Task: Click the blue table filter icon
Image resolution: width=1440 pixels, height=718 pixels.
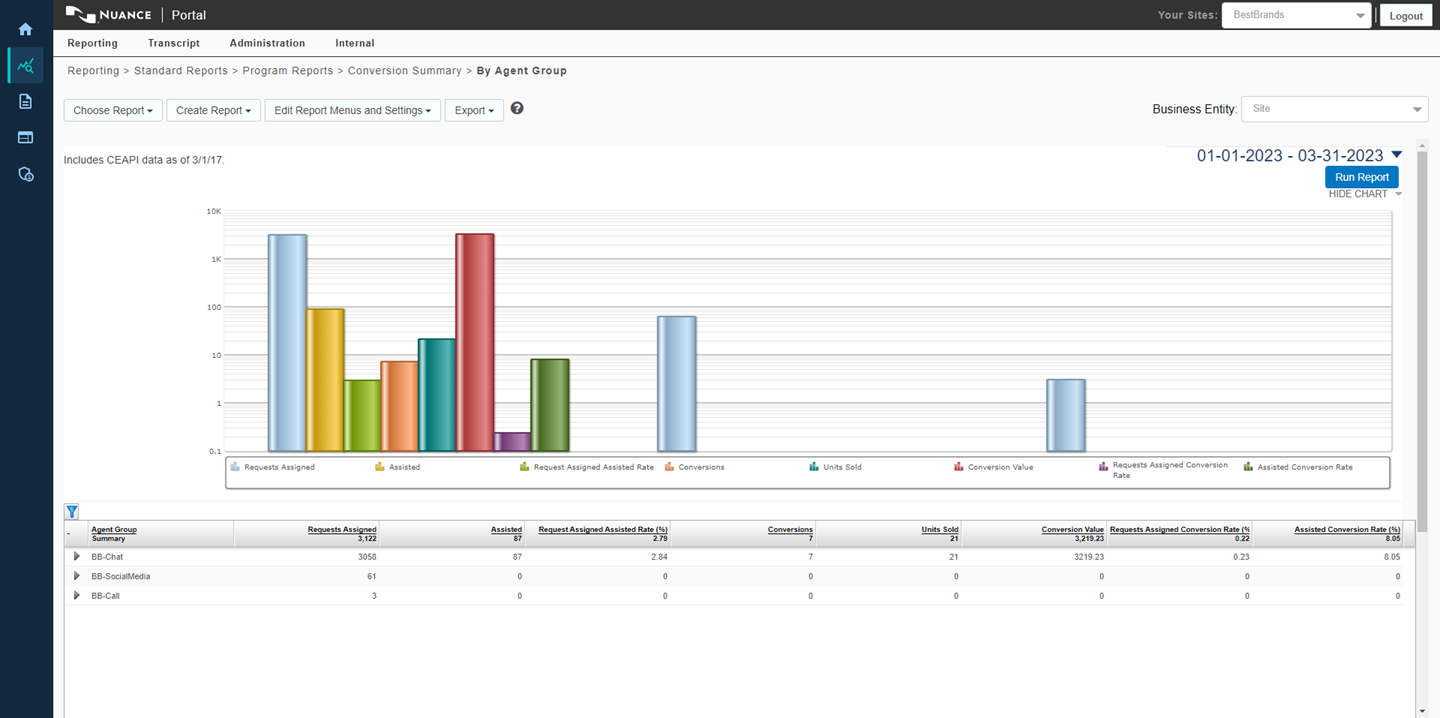Action: pos(72,512)
